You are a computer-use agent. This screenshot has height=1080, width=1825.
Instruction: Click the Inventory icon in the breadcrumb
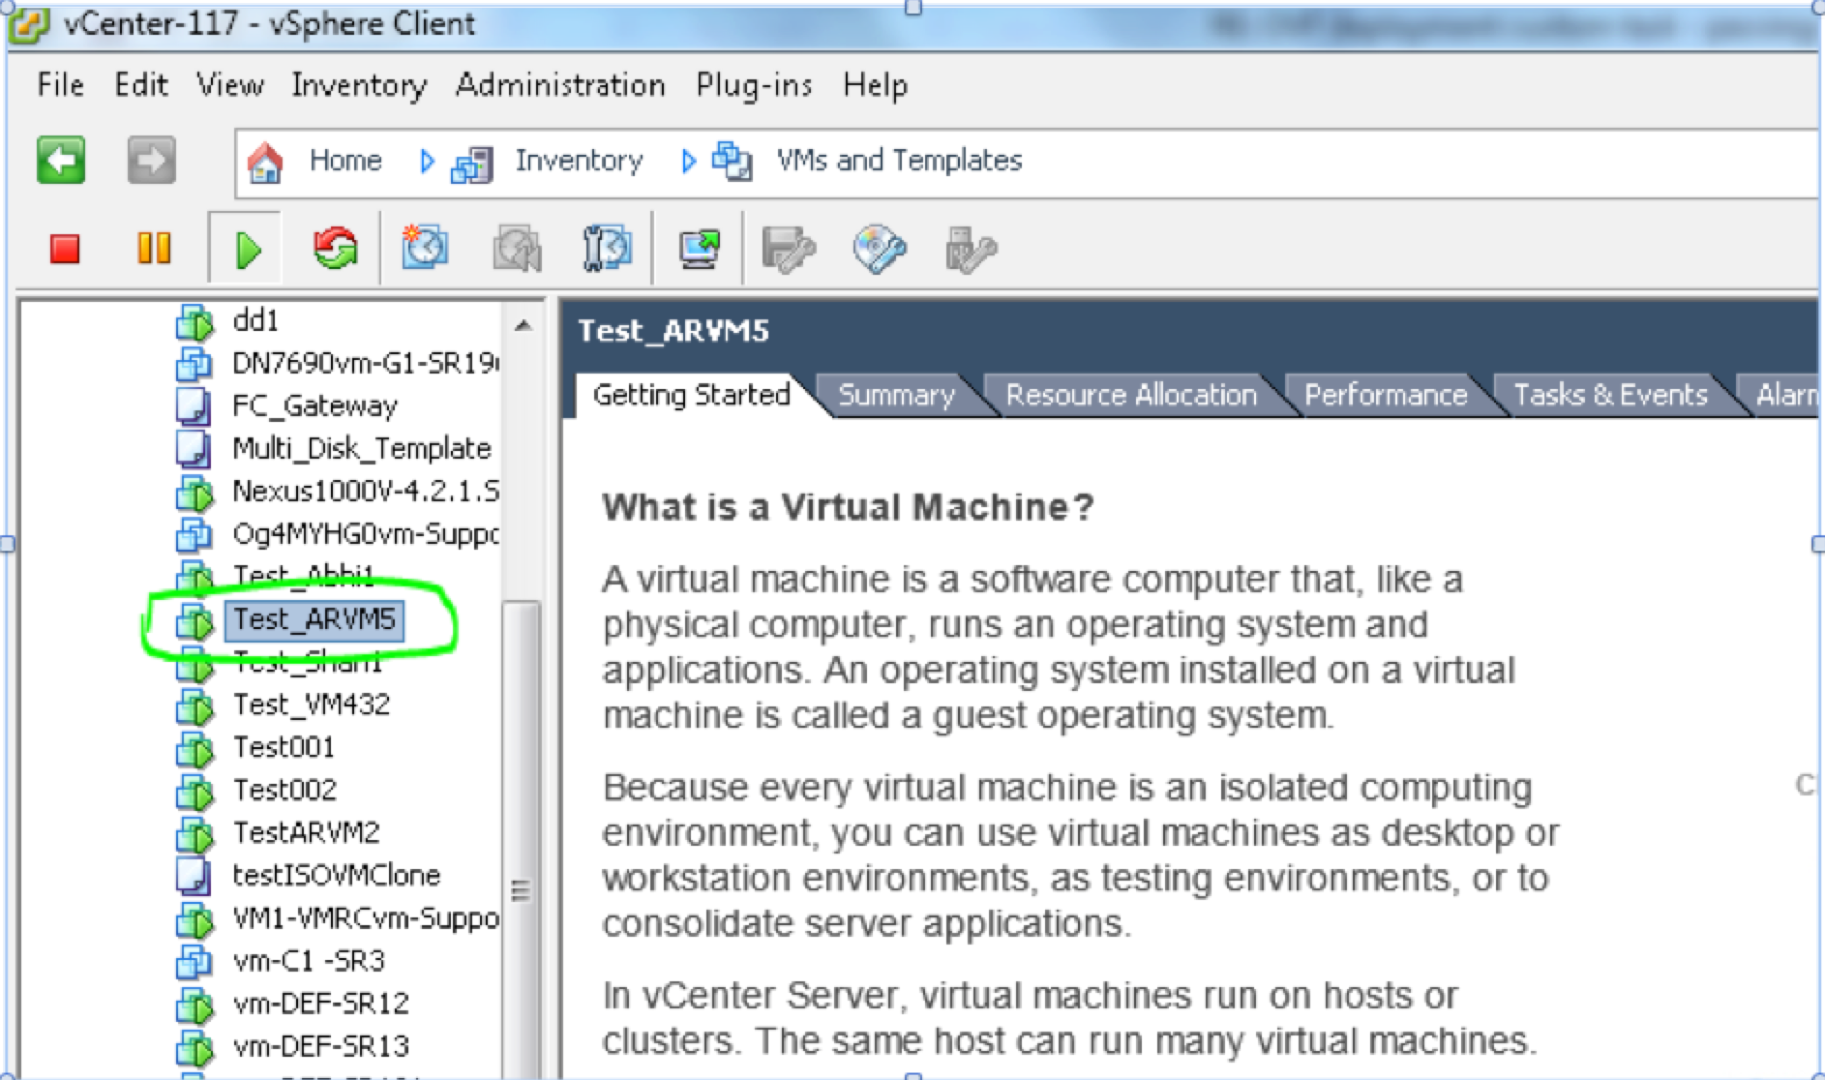pos(472,163)
